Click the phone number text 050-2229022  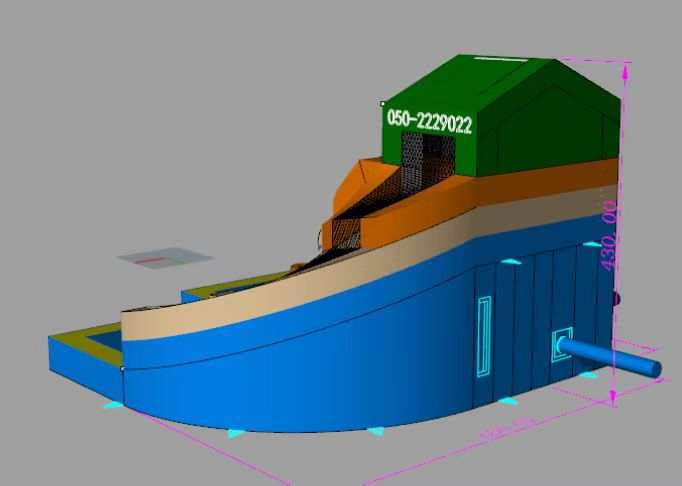coord(429,121)
